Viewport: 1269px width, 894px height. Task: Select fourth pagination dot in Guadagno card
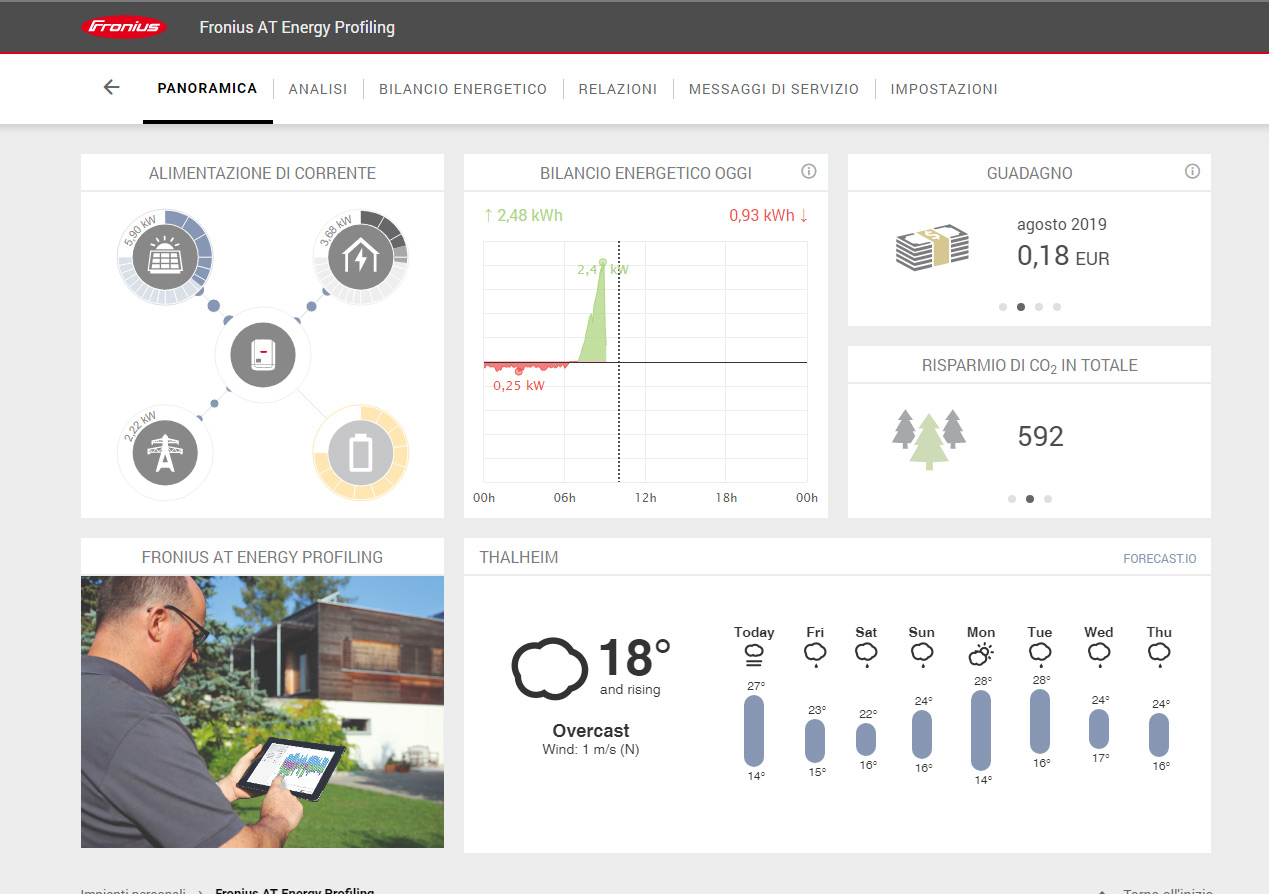pyautogui.click(x=1057, y=307)
